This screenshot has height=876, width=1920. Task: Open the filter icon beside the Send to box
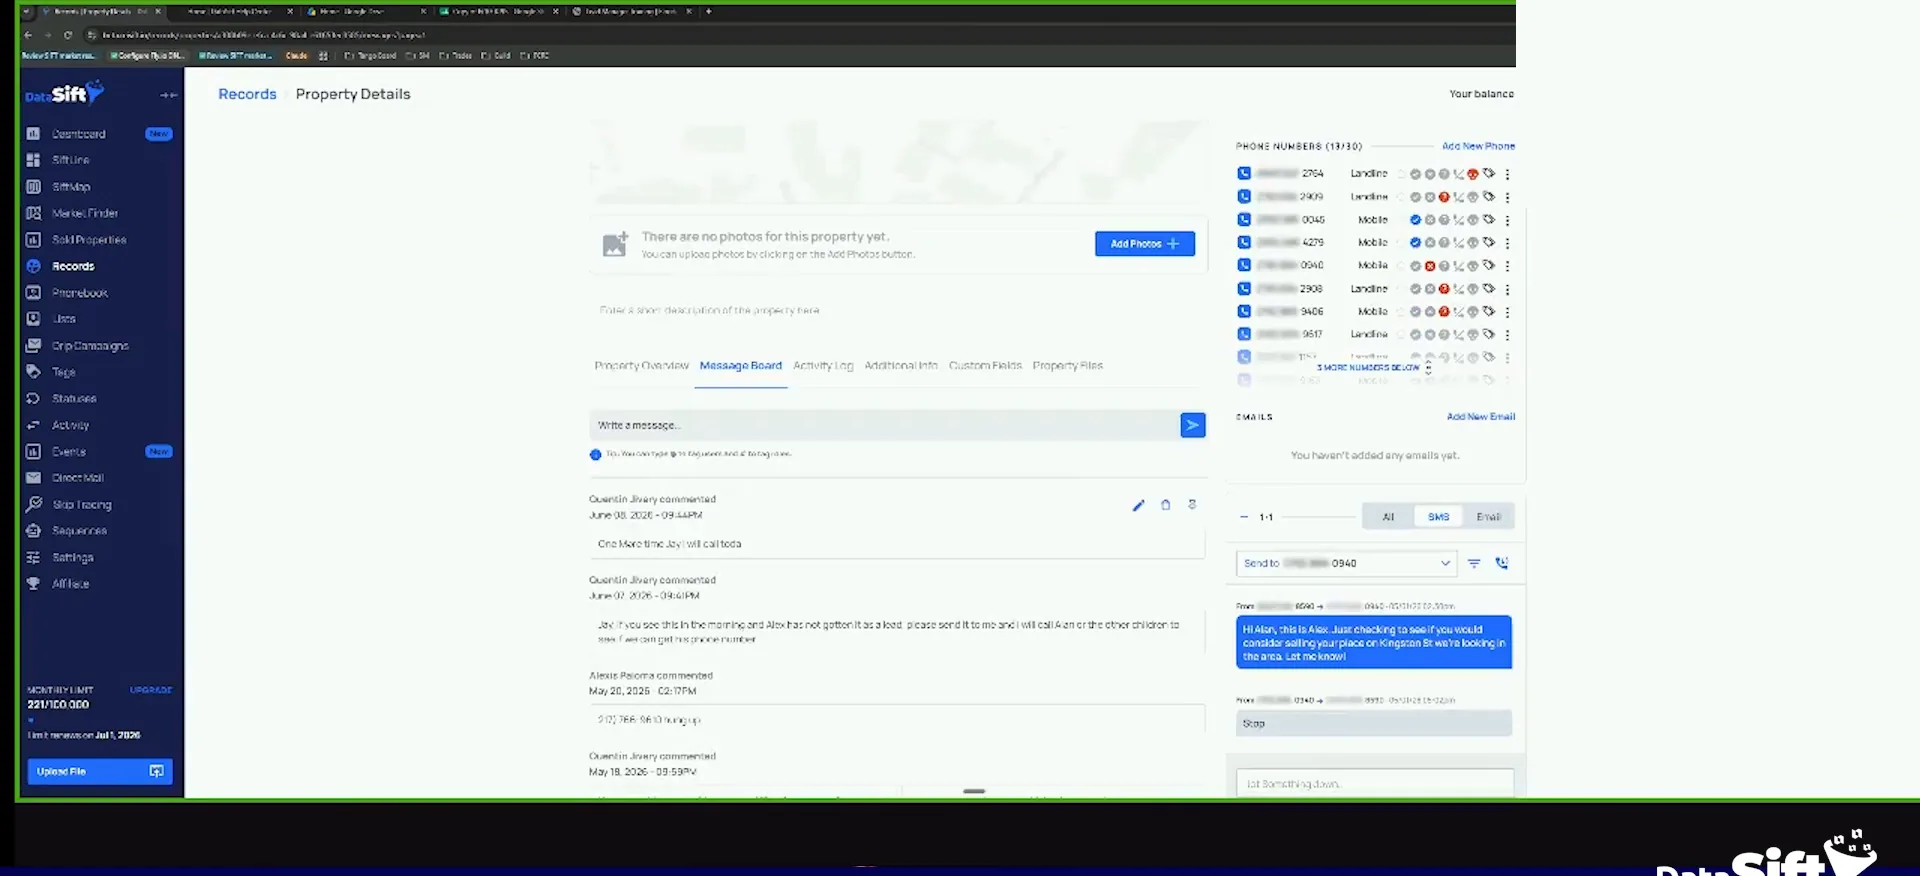pos(1474,563)
